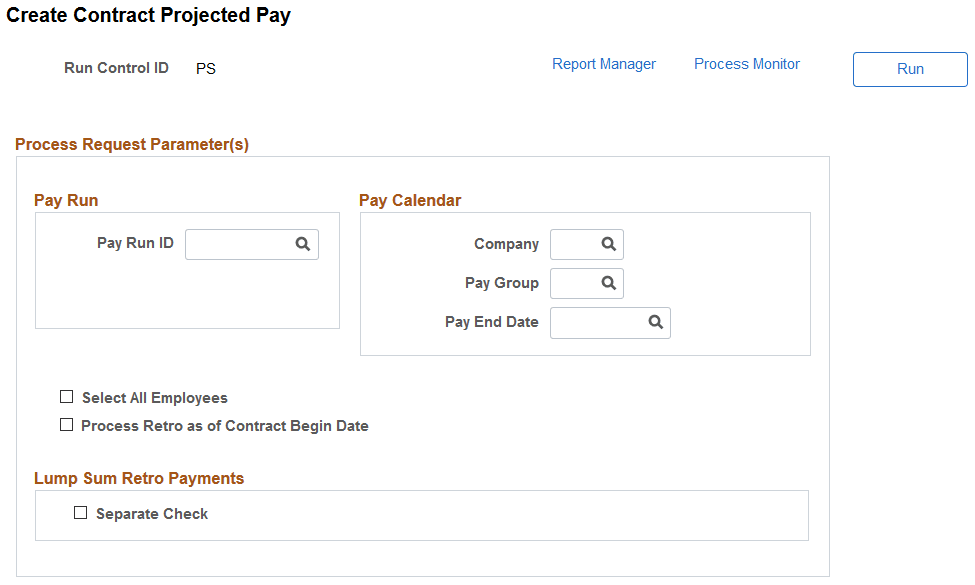Screen dimensions: 975x585
Task: Click the Run Control ID value PS
Action: 206,68
